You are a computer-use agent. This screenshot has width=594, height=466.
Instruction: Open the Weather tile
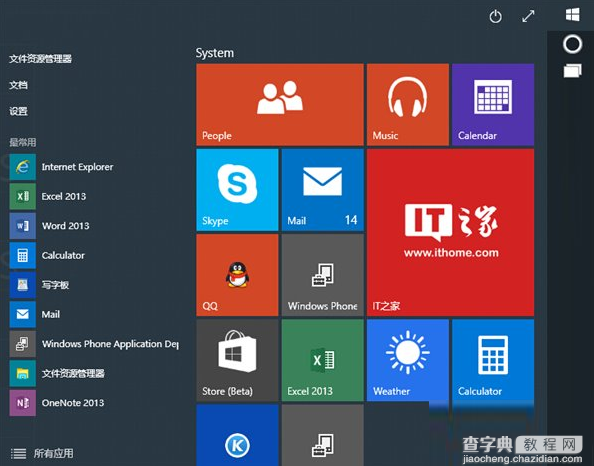click(408, 360)
